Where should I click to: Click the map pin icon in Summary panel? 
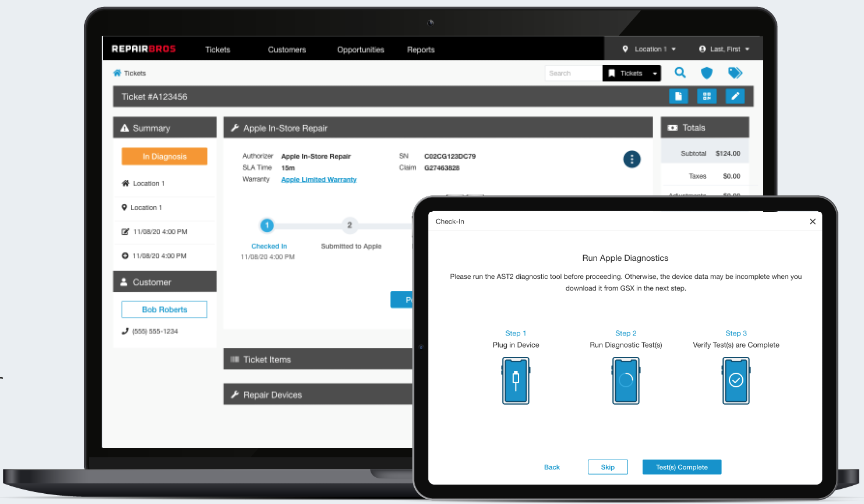coord(124,207)
